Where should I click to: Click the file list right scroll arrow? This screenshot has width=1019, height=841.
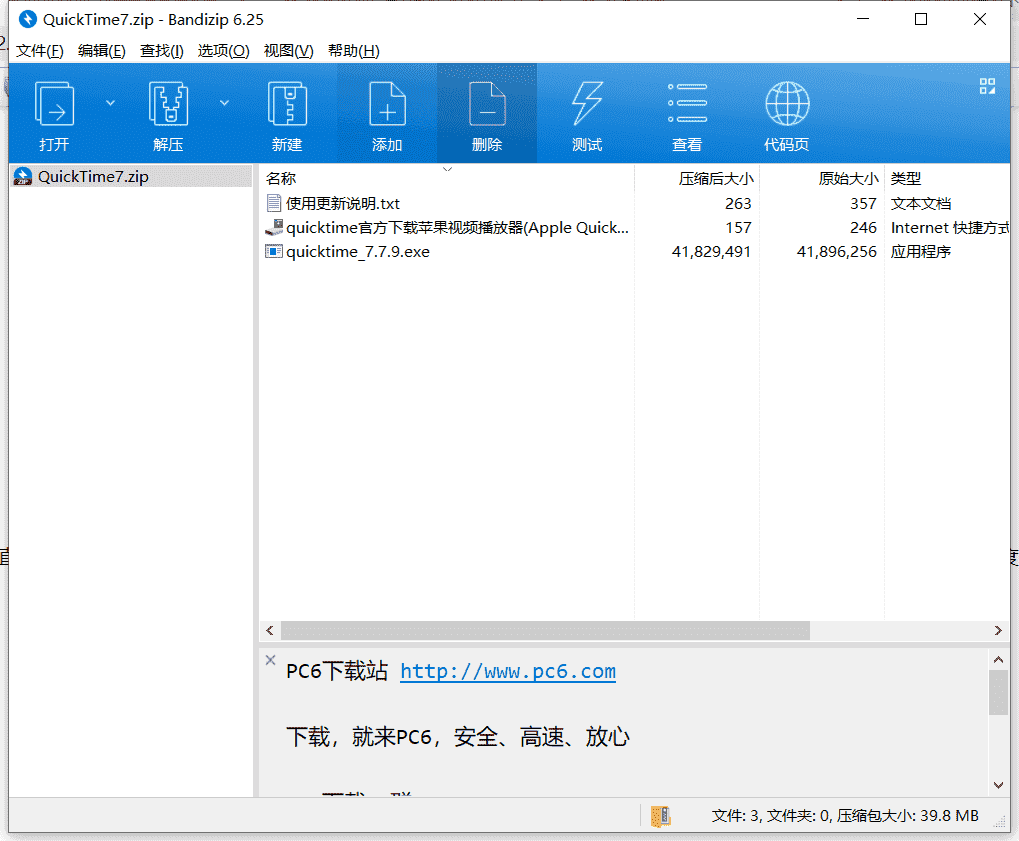point(998,630)
